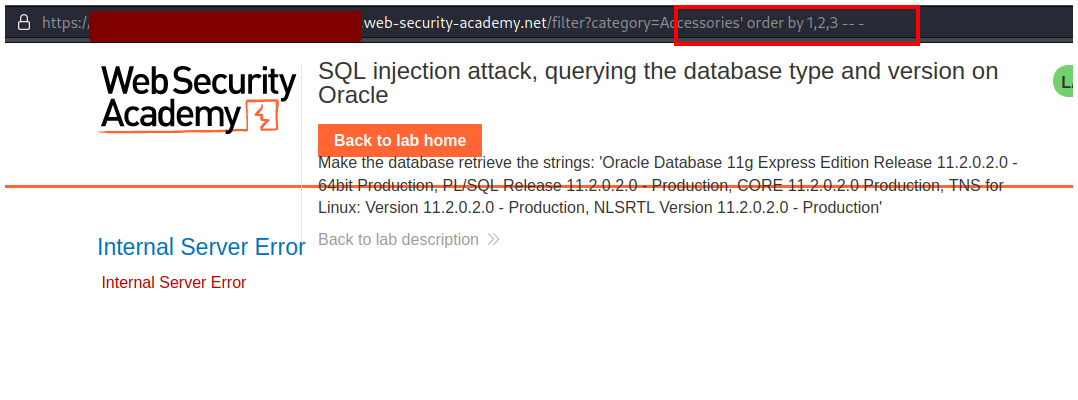Viewport: 1078px width, 400px height.
Task: Click the green lab status badge
Action: 1065,82
